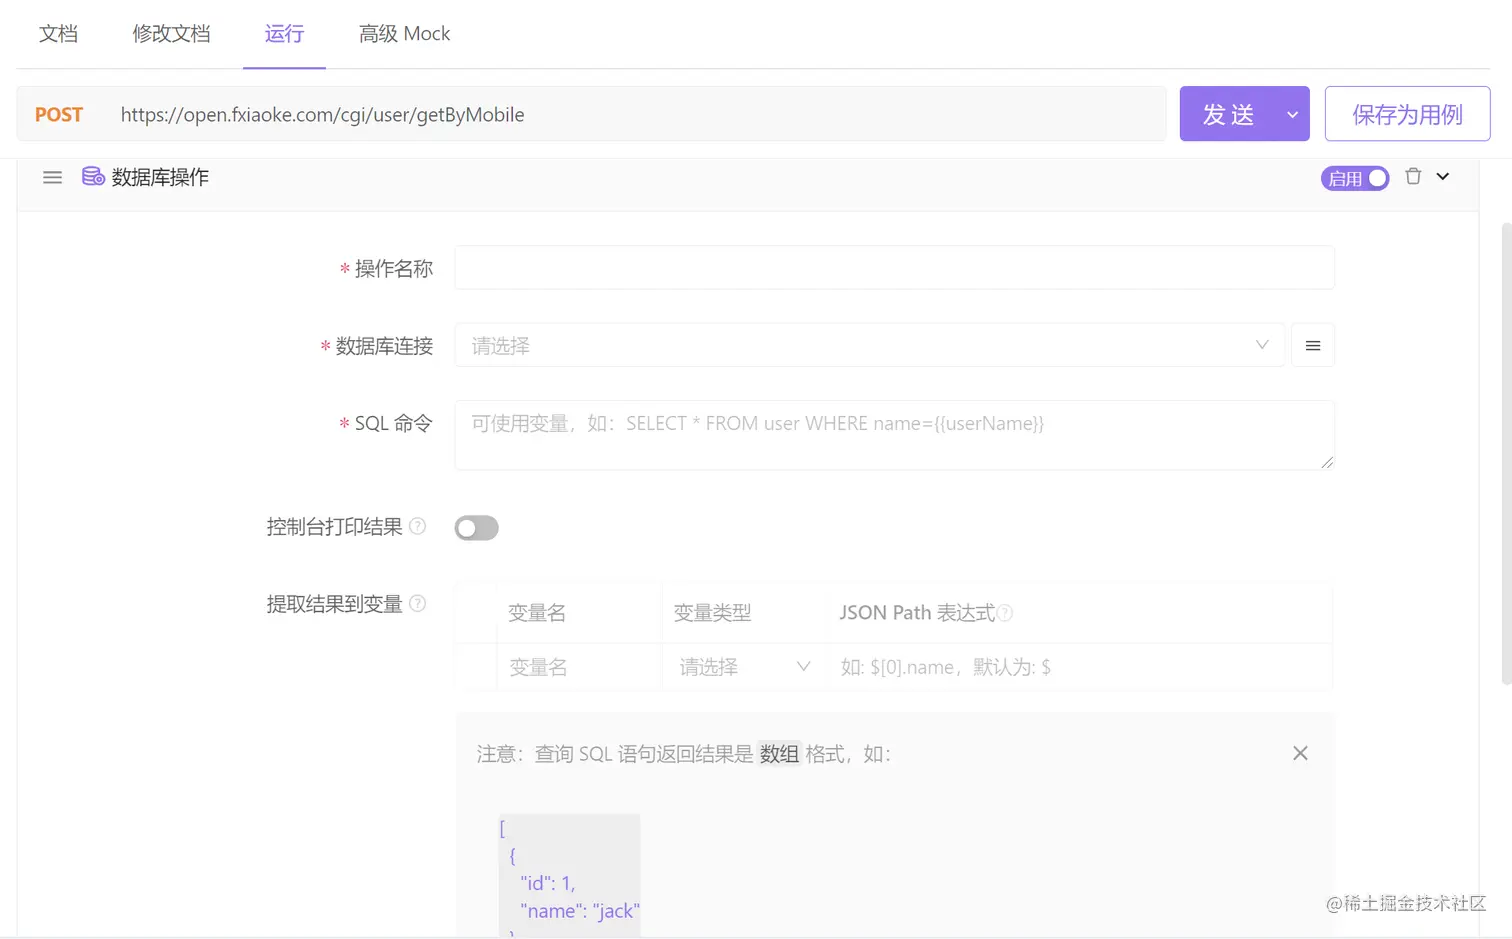Click the database operation icon in panel header
Image resolution: width=1512 pixels, height=939 pixels.
pos(93,176)
